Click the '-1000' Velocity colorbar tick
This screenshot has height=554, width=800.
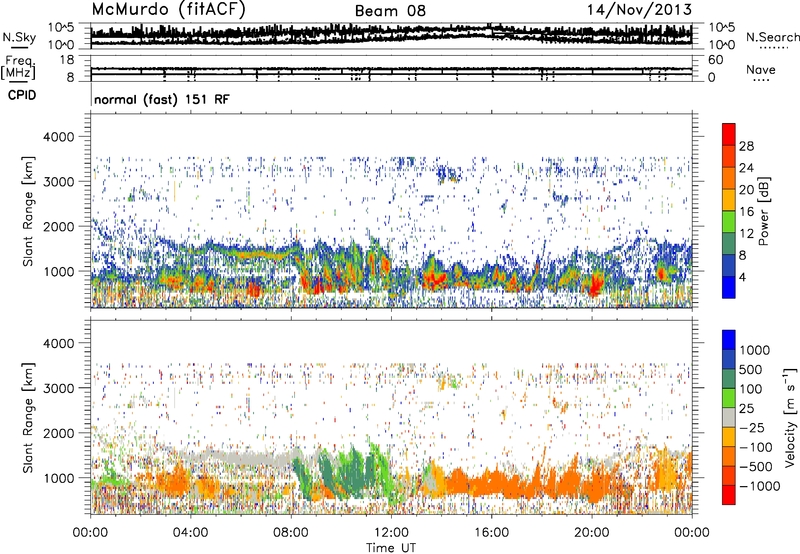pos(759,486)
